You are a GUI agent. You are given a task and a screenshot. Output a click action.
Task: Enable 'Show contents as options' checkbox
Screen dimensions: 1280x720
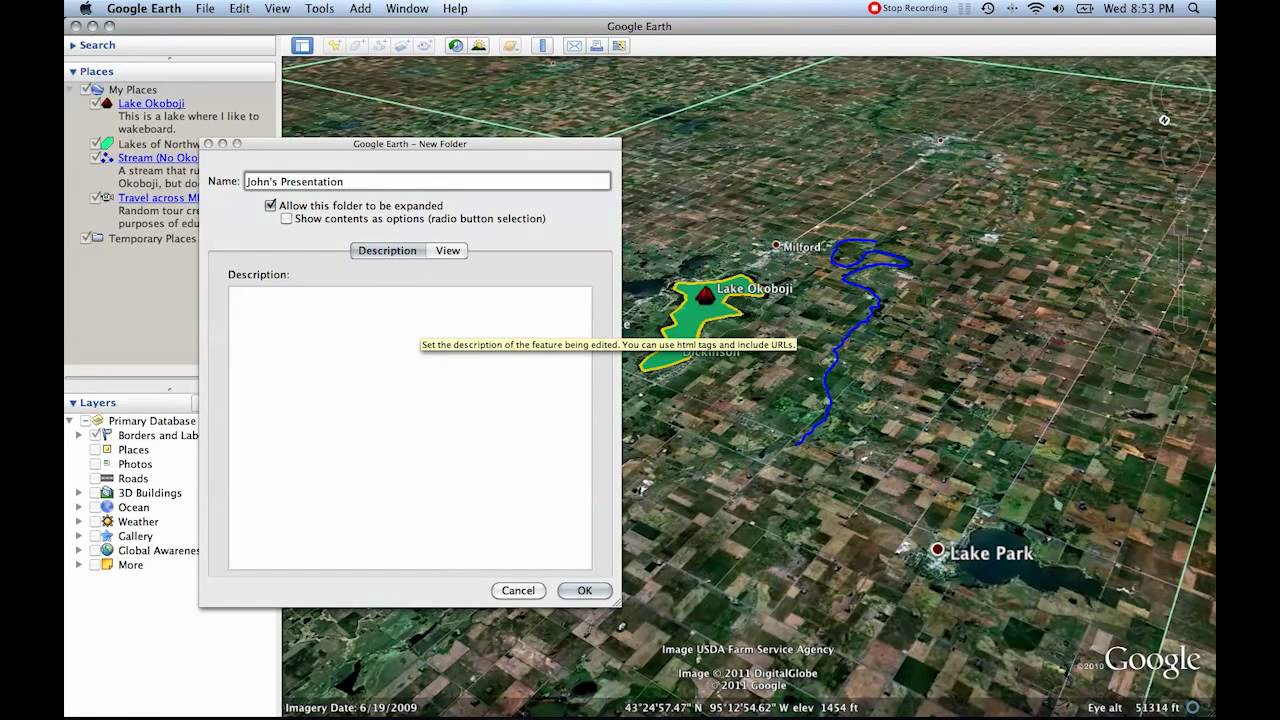286,218
